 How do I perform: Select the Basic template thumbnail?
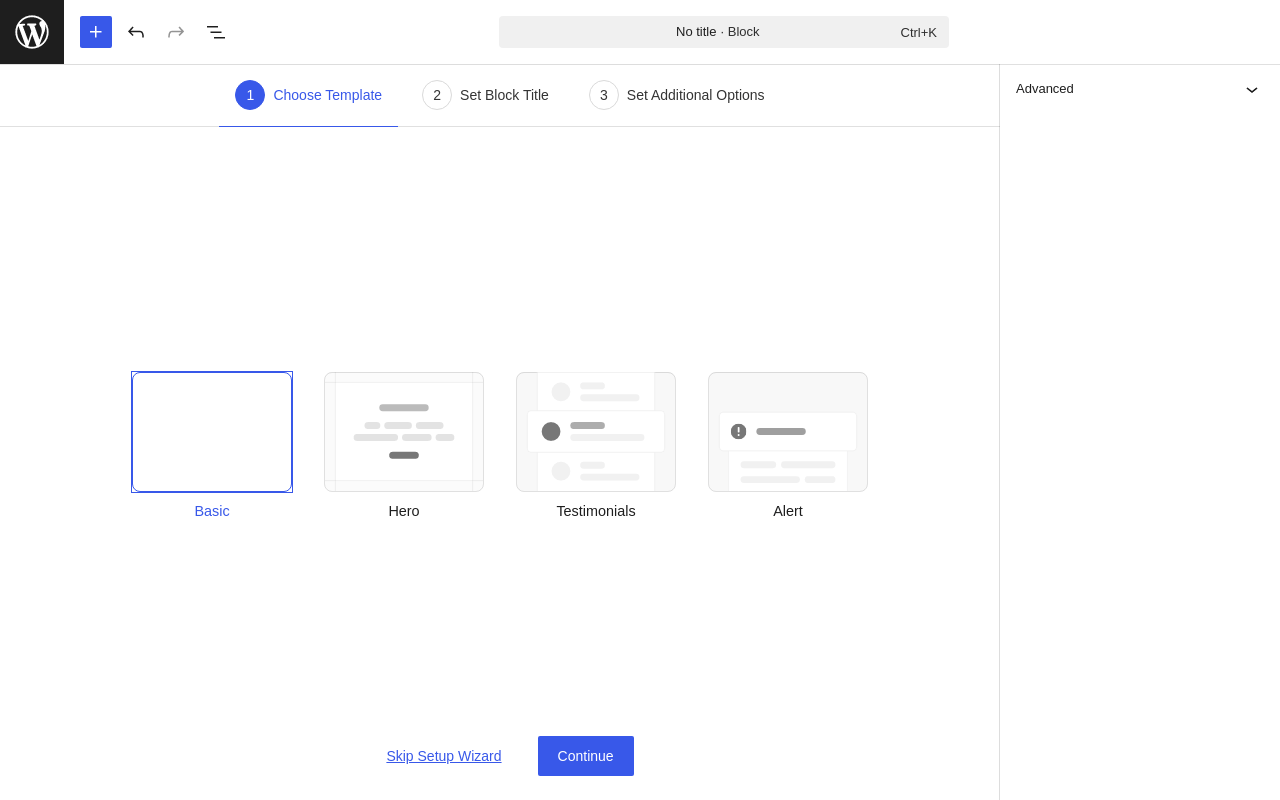[x=212, y=432]
